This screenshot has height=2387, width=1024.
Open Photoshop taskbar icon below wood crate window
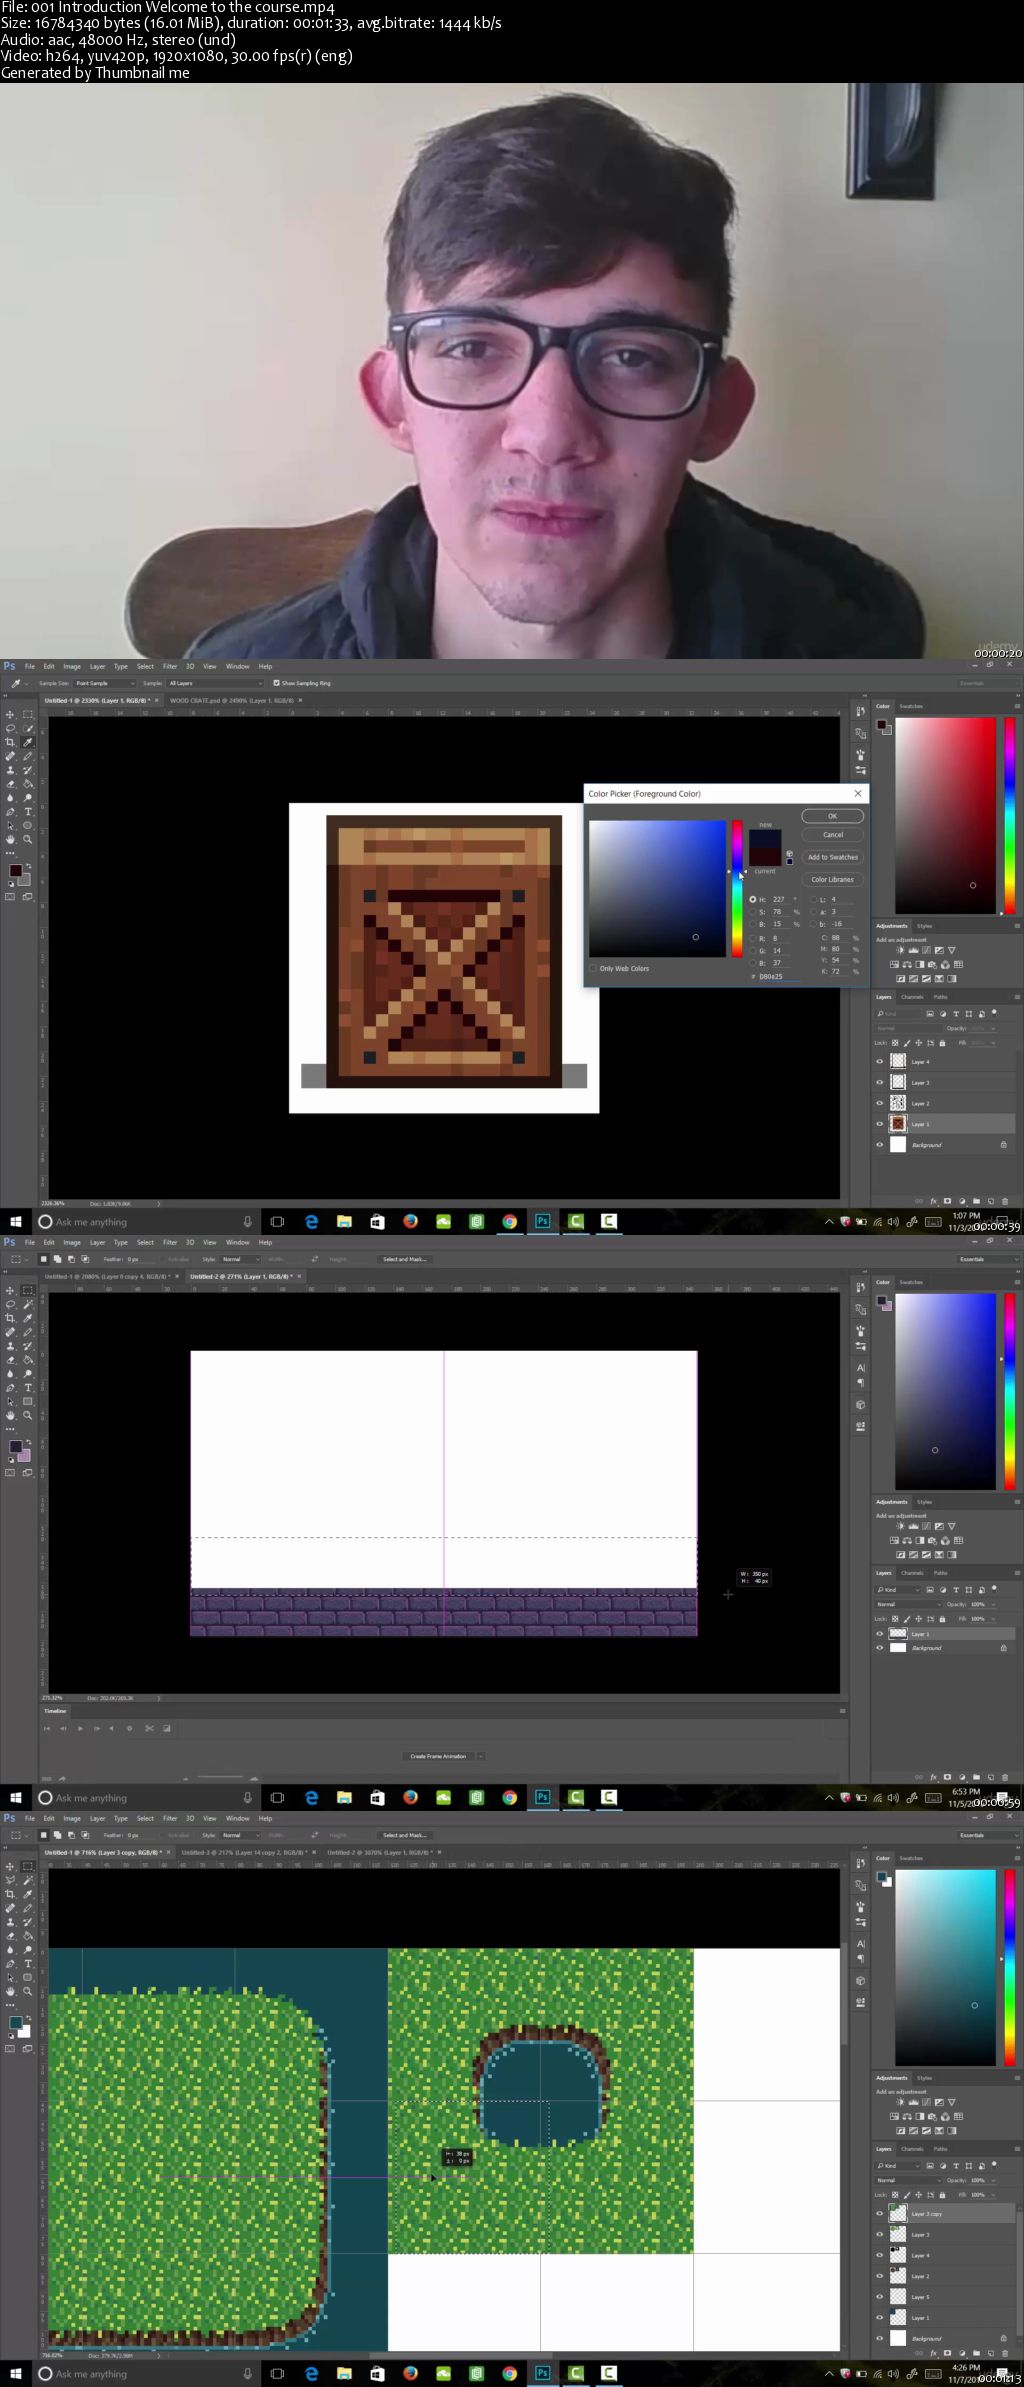542,1221
